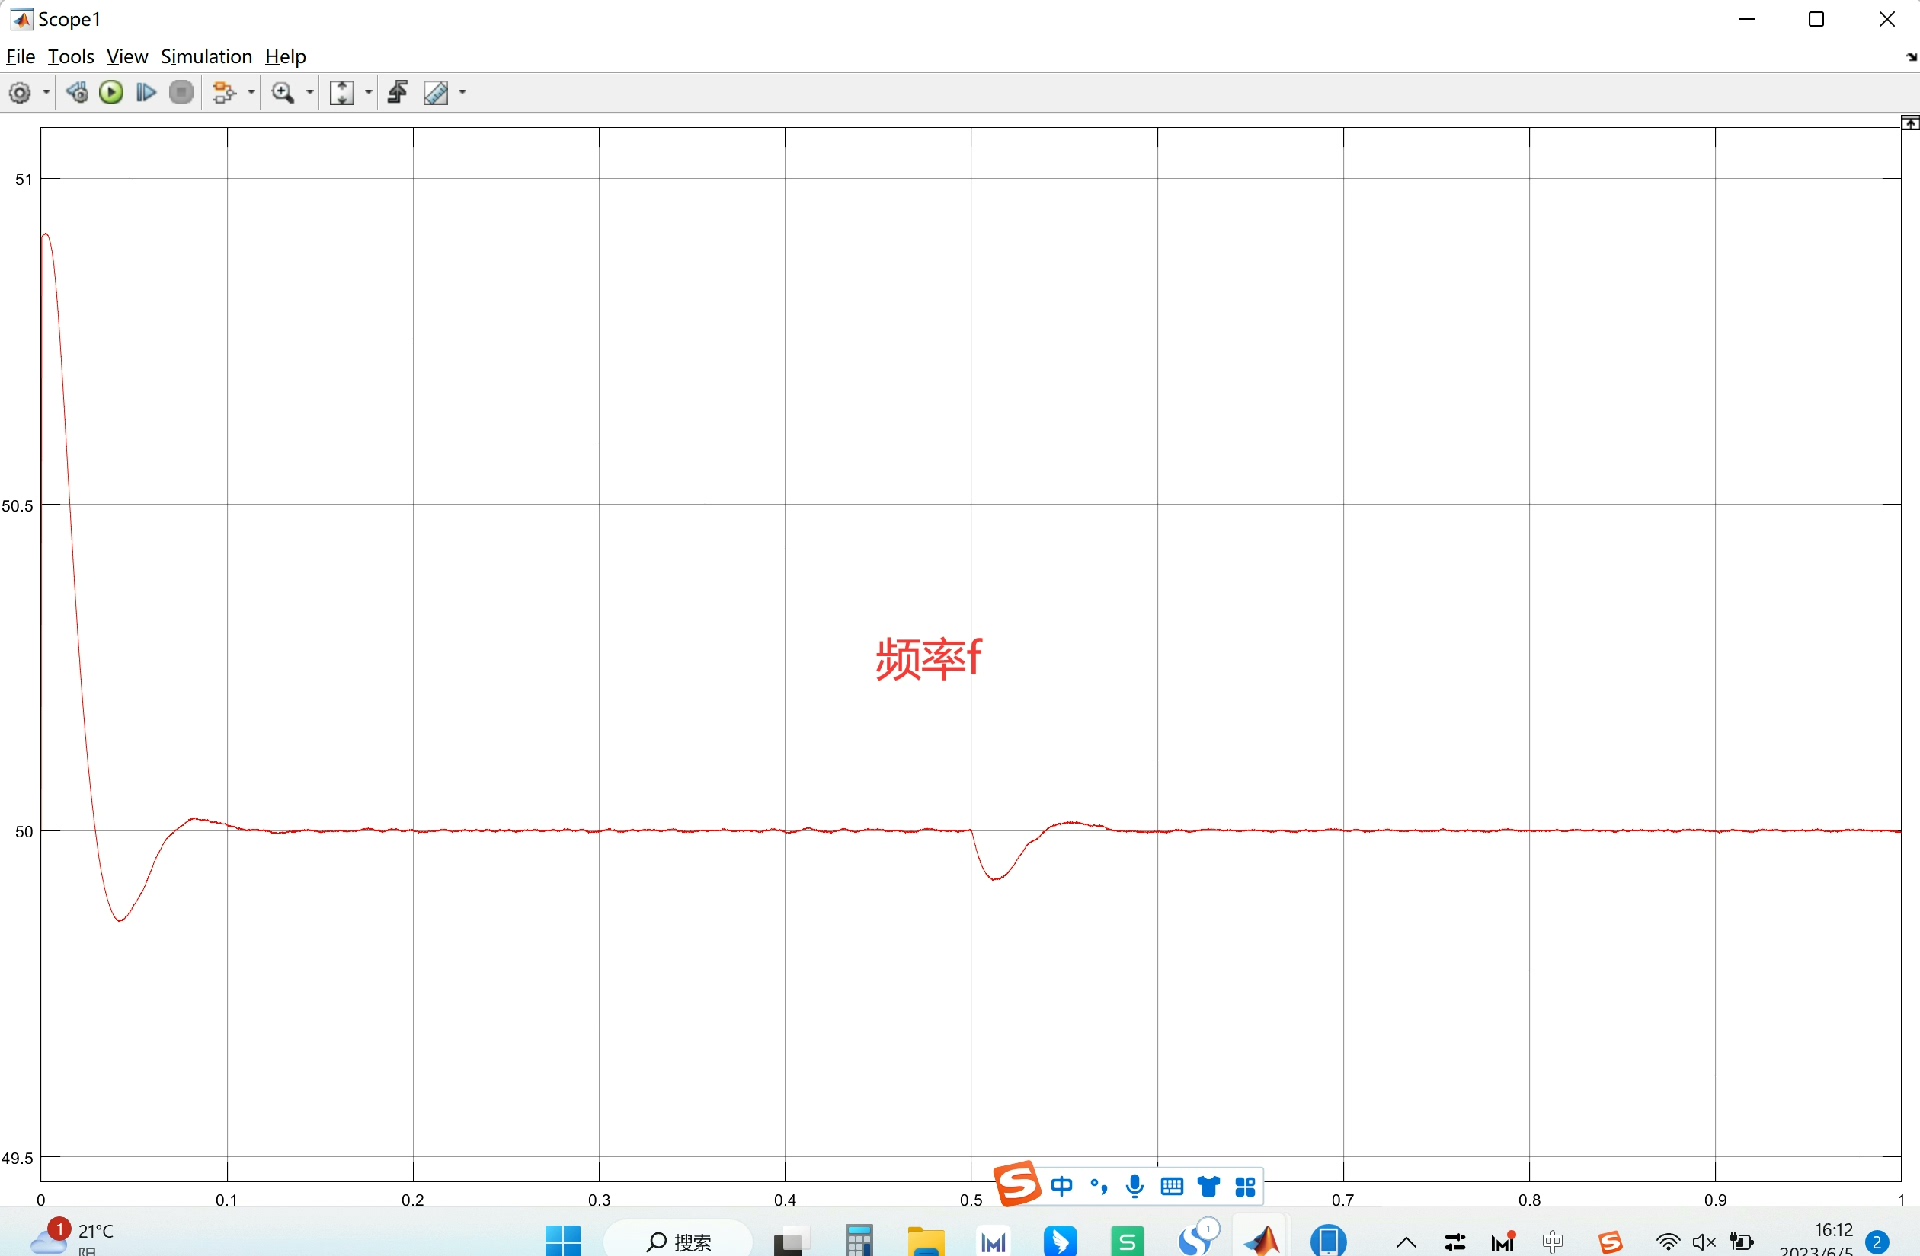Open the Tools menu
The width and height of the screenshot is (1920, 1256).
tap(71, 56)
